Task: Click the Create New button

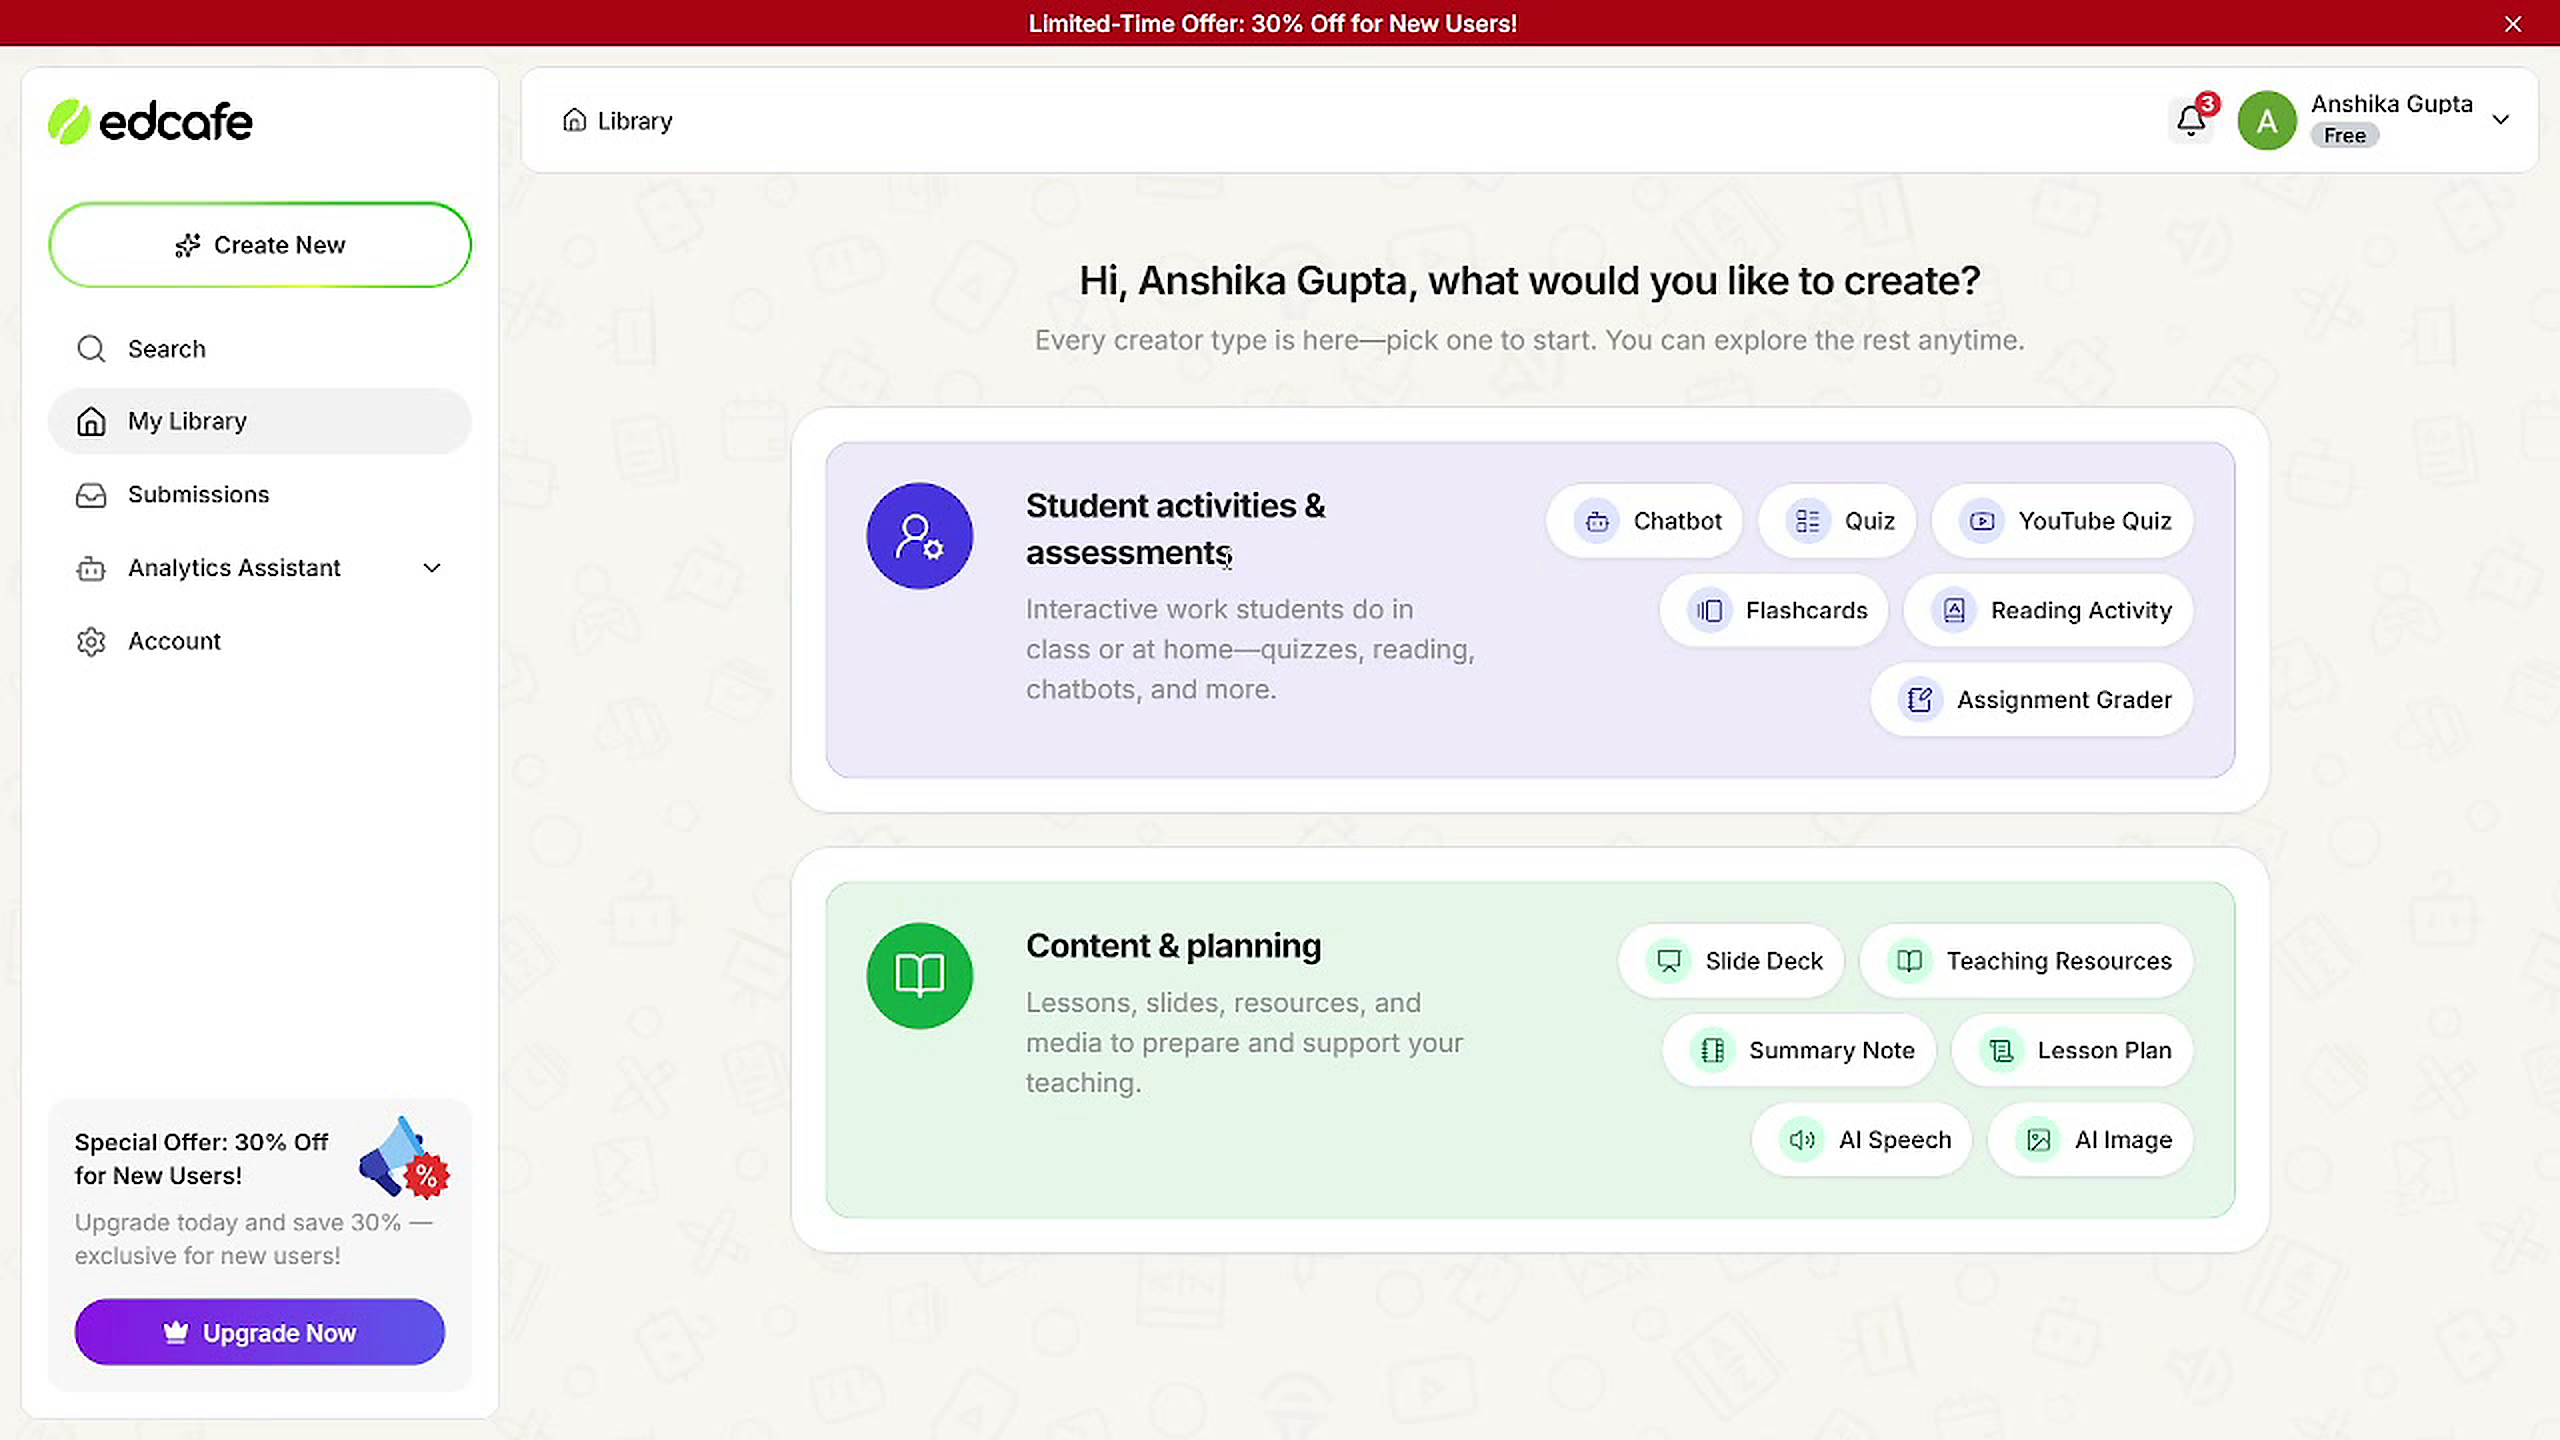Action: [x=259, y=245]
